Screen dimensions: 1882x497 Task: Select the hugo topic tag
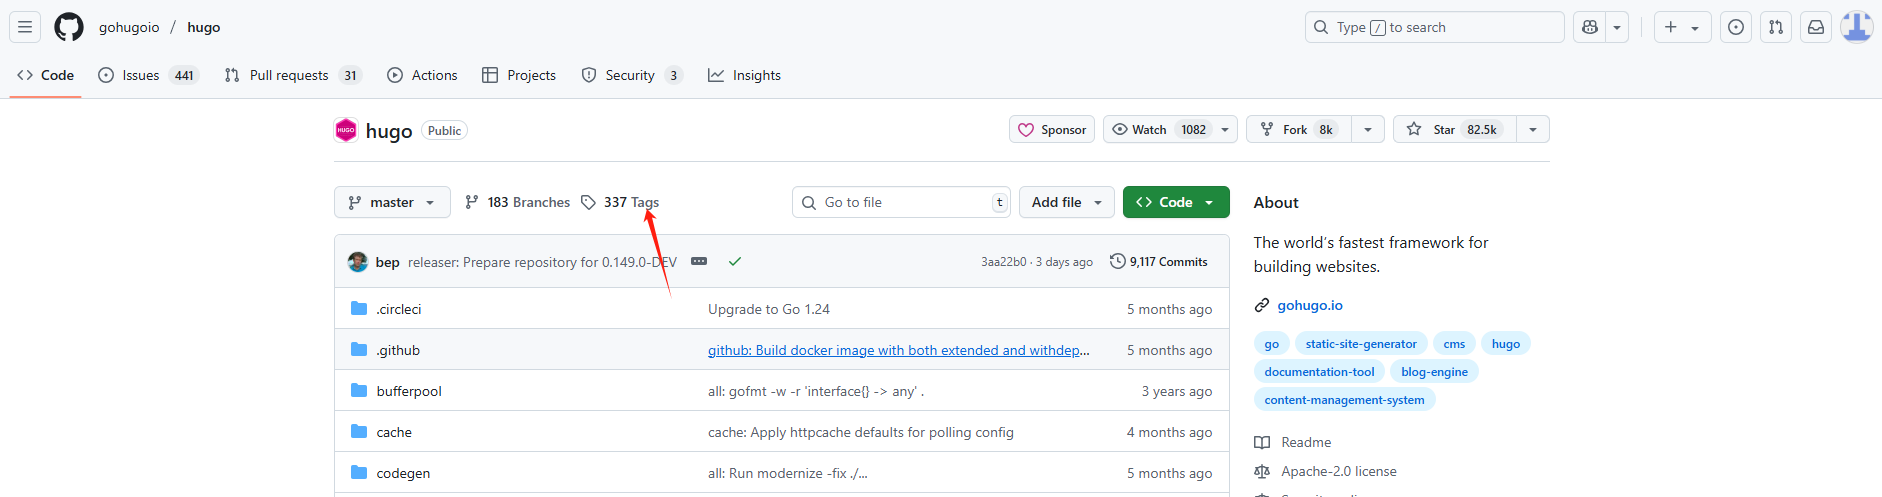(x=1506, y=344)
